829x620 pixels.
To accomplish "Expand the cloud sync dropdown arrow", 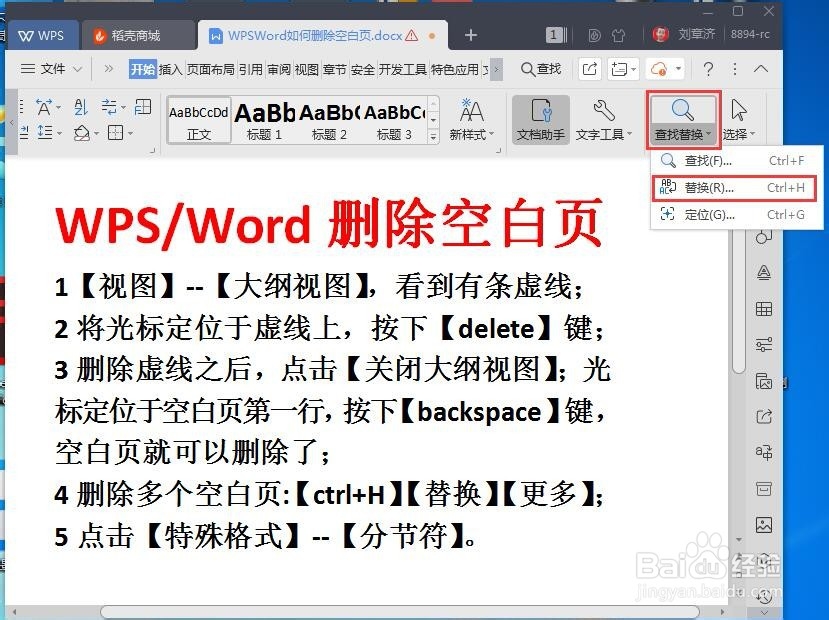I will [678, 69].
